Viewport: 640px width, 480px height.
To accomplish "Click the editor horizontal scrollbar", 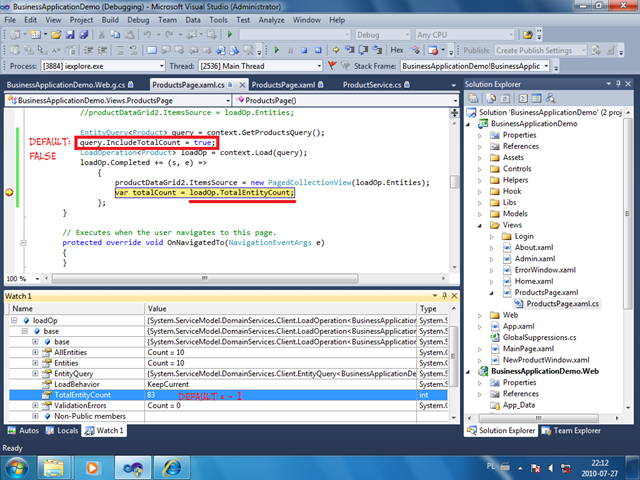I will (x=205, y=278).
